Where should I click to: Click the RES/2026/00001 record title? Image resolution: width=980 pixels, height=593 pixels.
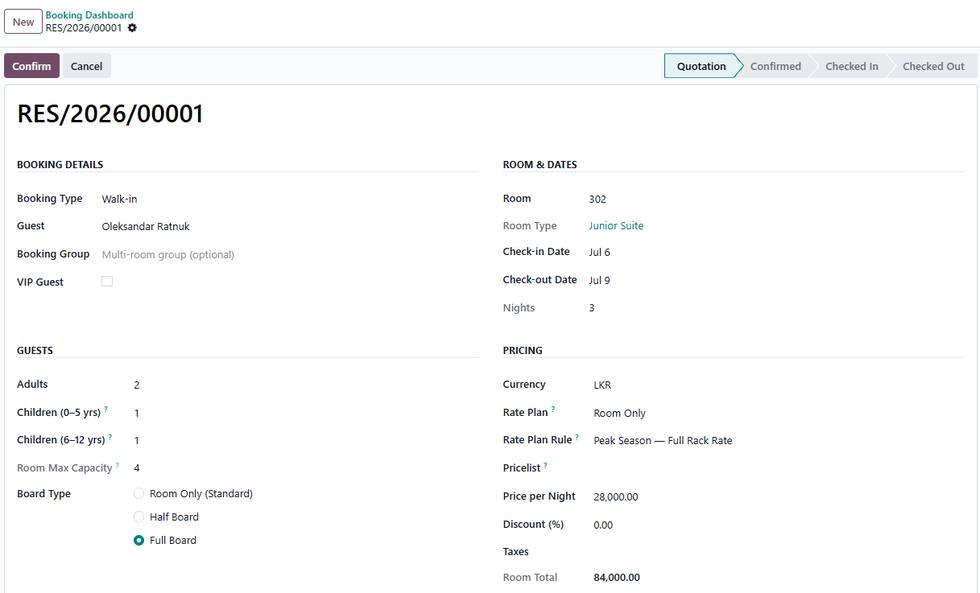[110, 114]
